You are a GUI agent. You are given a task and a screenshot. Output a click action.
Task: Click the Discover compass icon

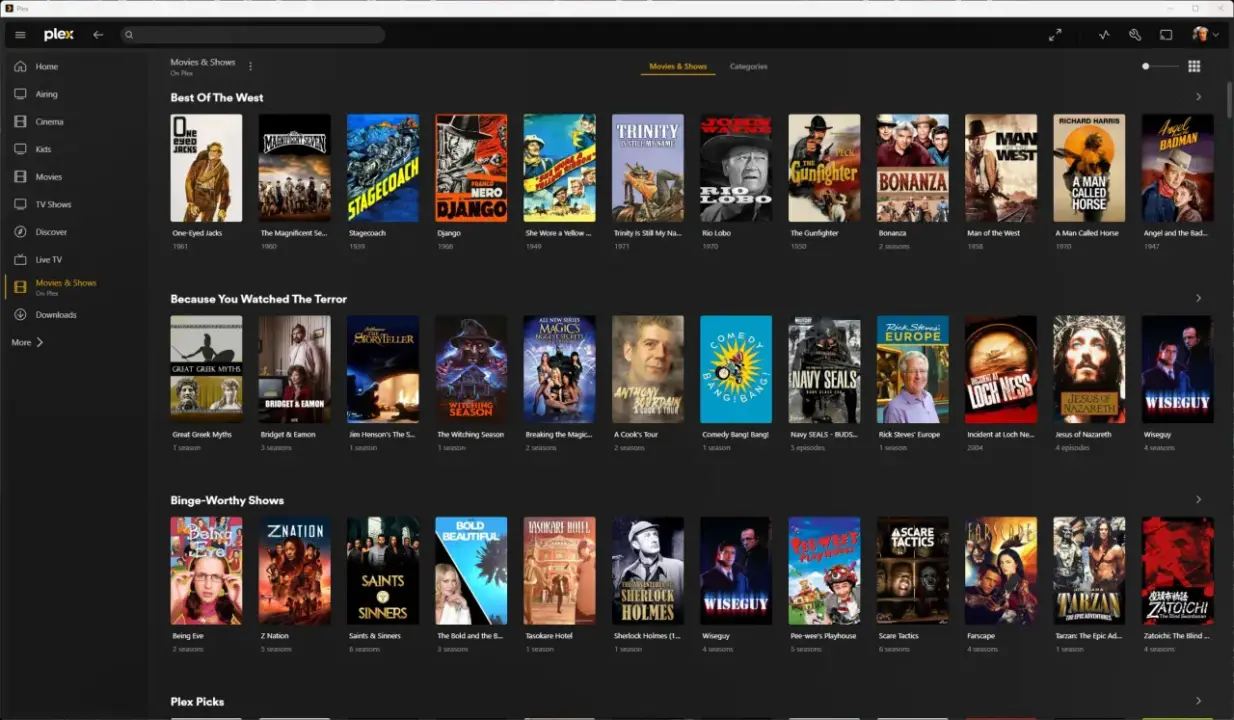[20, 232]
